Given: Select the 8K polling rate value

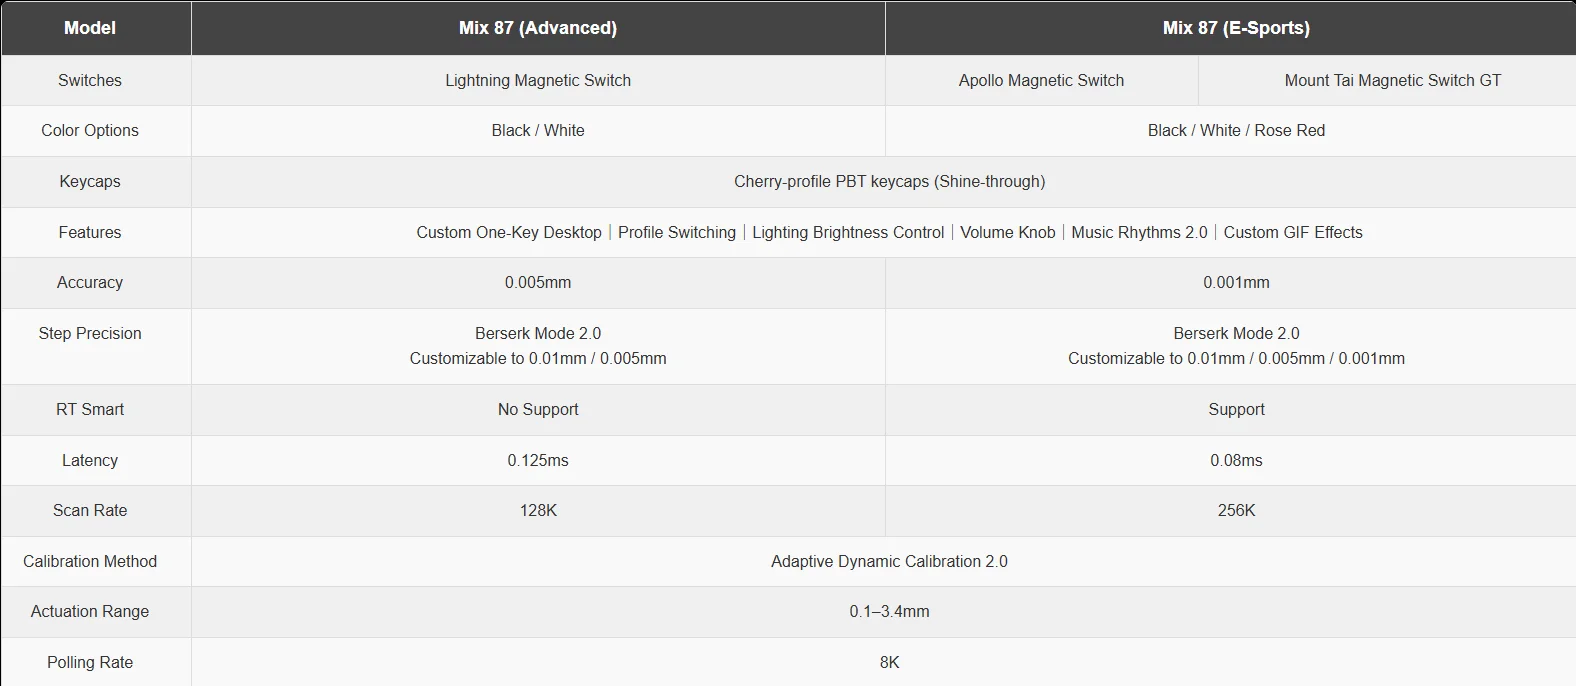Looking at the screenshot, I should tap(889, 662).
